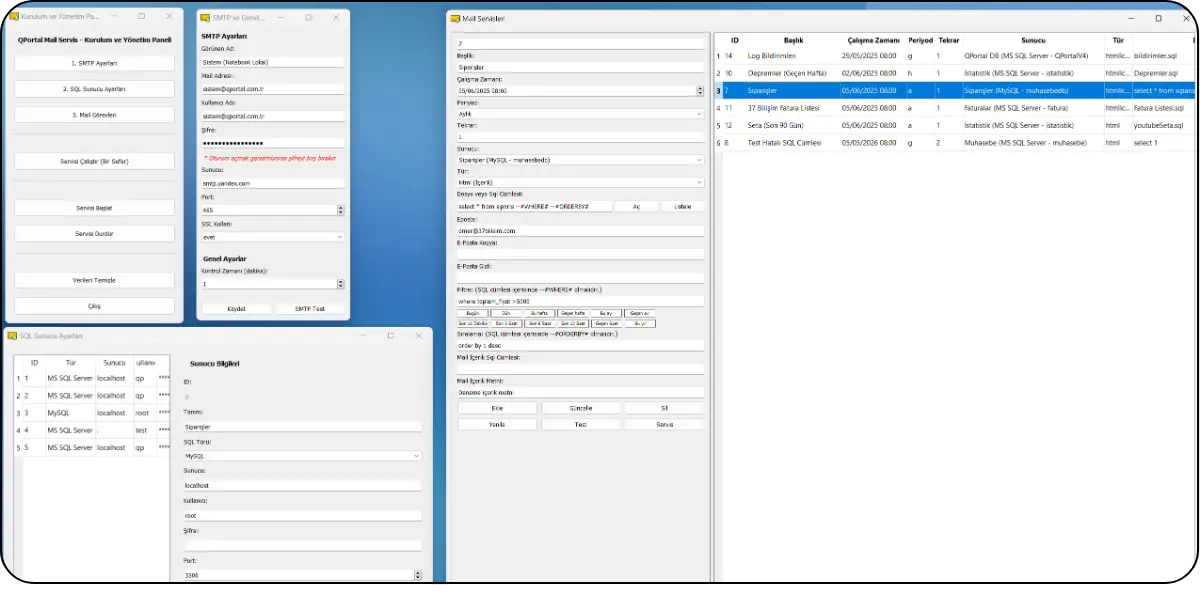Click 'Verileri Temizle' button
1200x600 pixels.
pos(95,280)
